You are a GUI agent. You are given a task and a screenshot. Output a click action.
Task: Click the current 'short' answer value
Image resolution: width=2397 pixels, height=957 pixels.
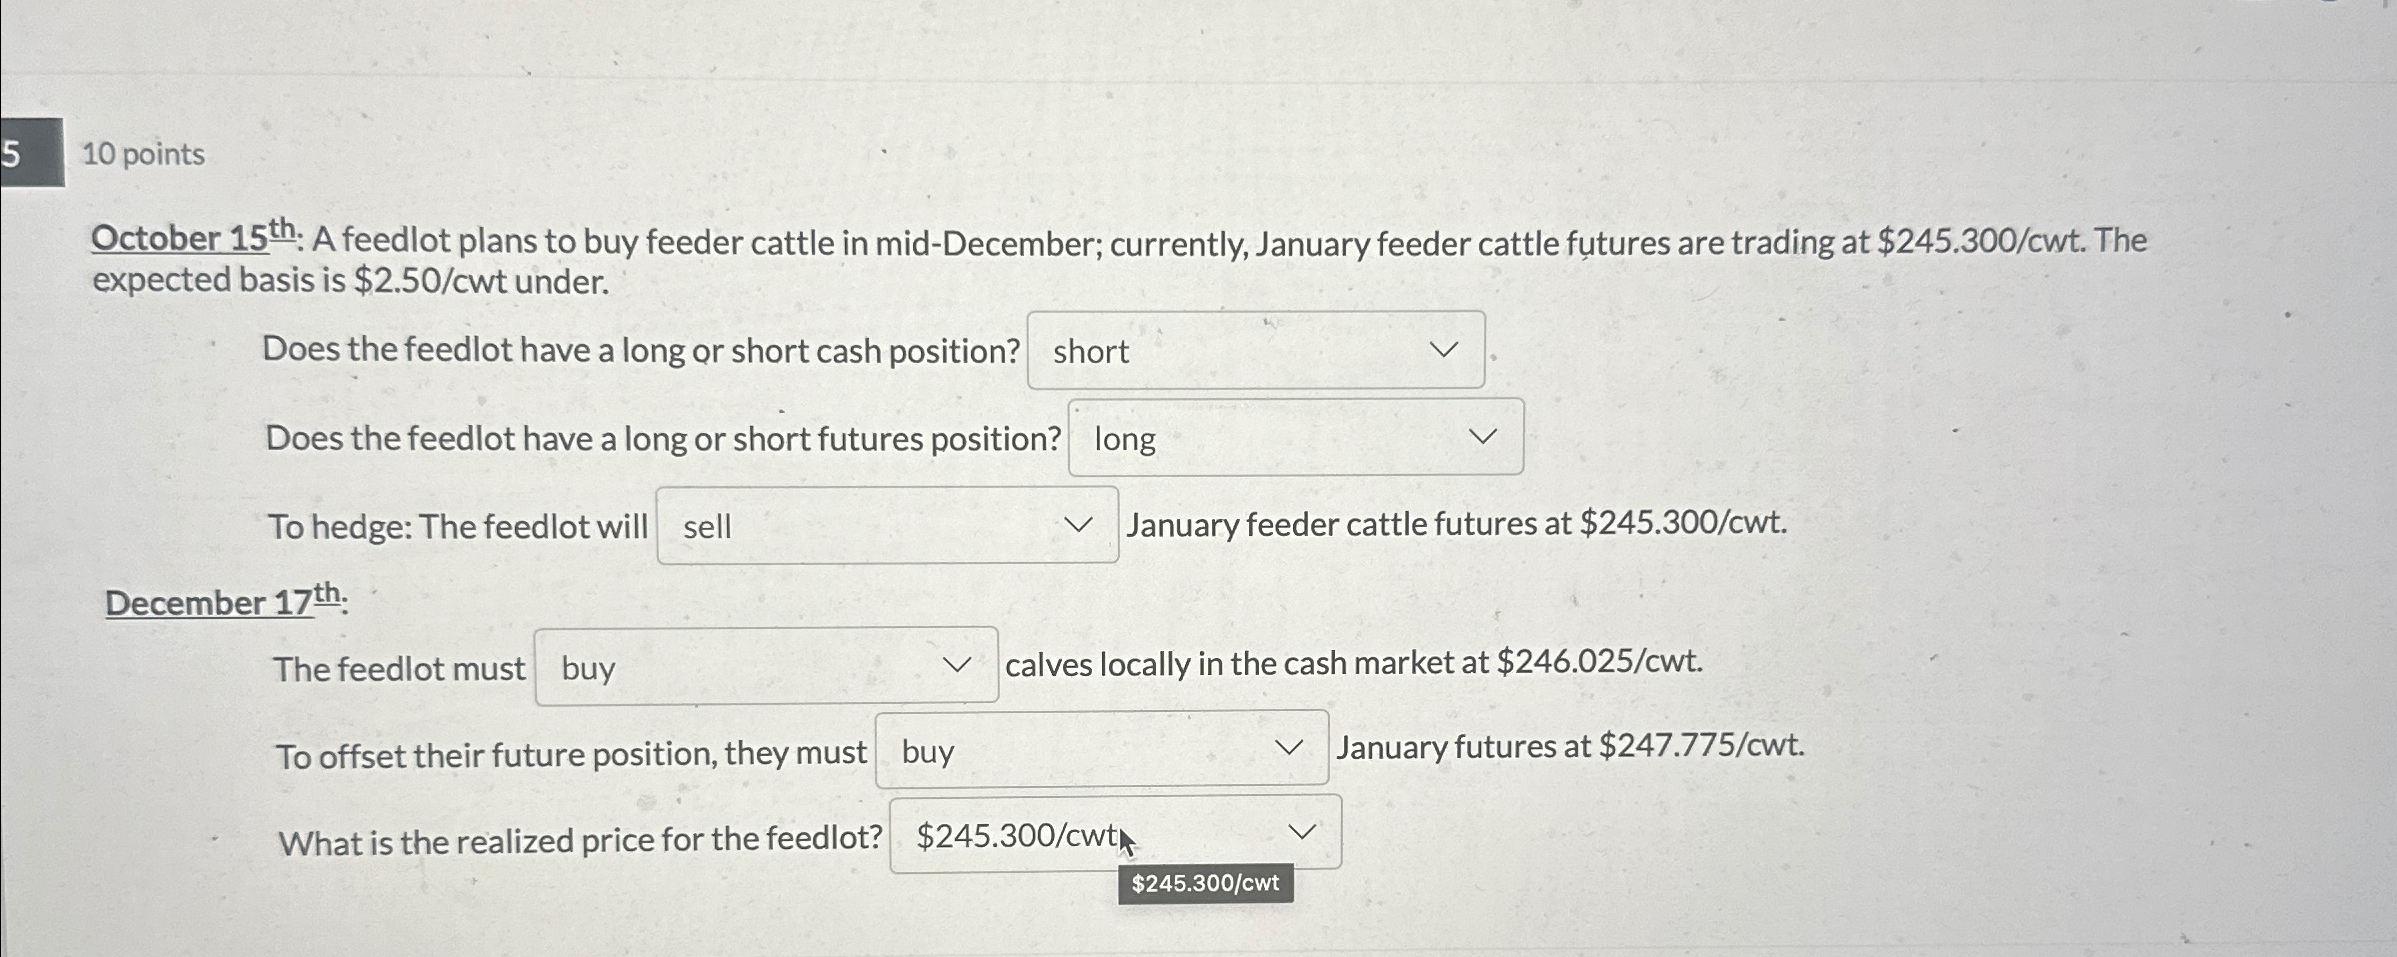click(1090, 350)
